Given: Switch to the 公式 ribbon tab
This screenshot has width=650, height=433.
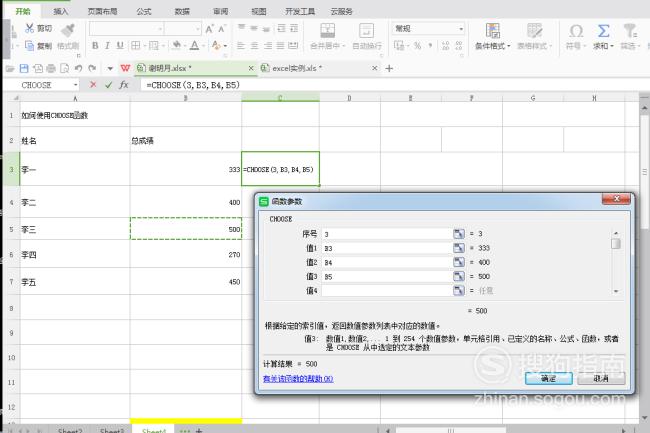Looking at the screenshot, I should point(144,12).
